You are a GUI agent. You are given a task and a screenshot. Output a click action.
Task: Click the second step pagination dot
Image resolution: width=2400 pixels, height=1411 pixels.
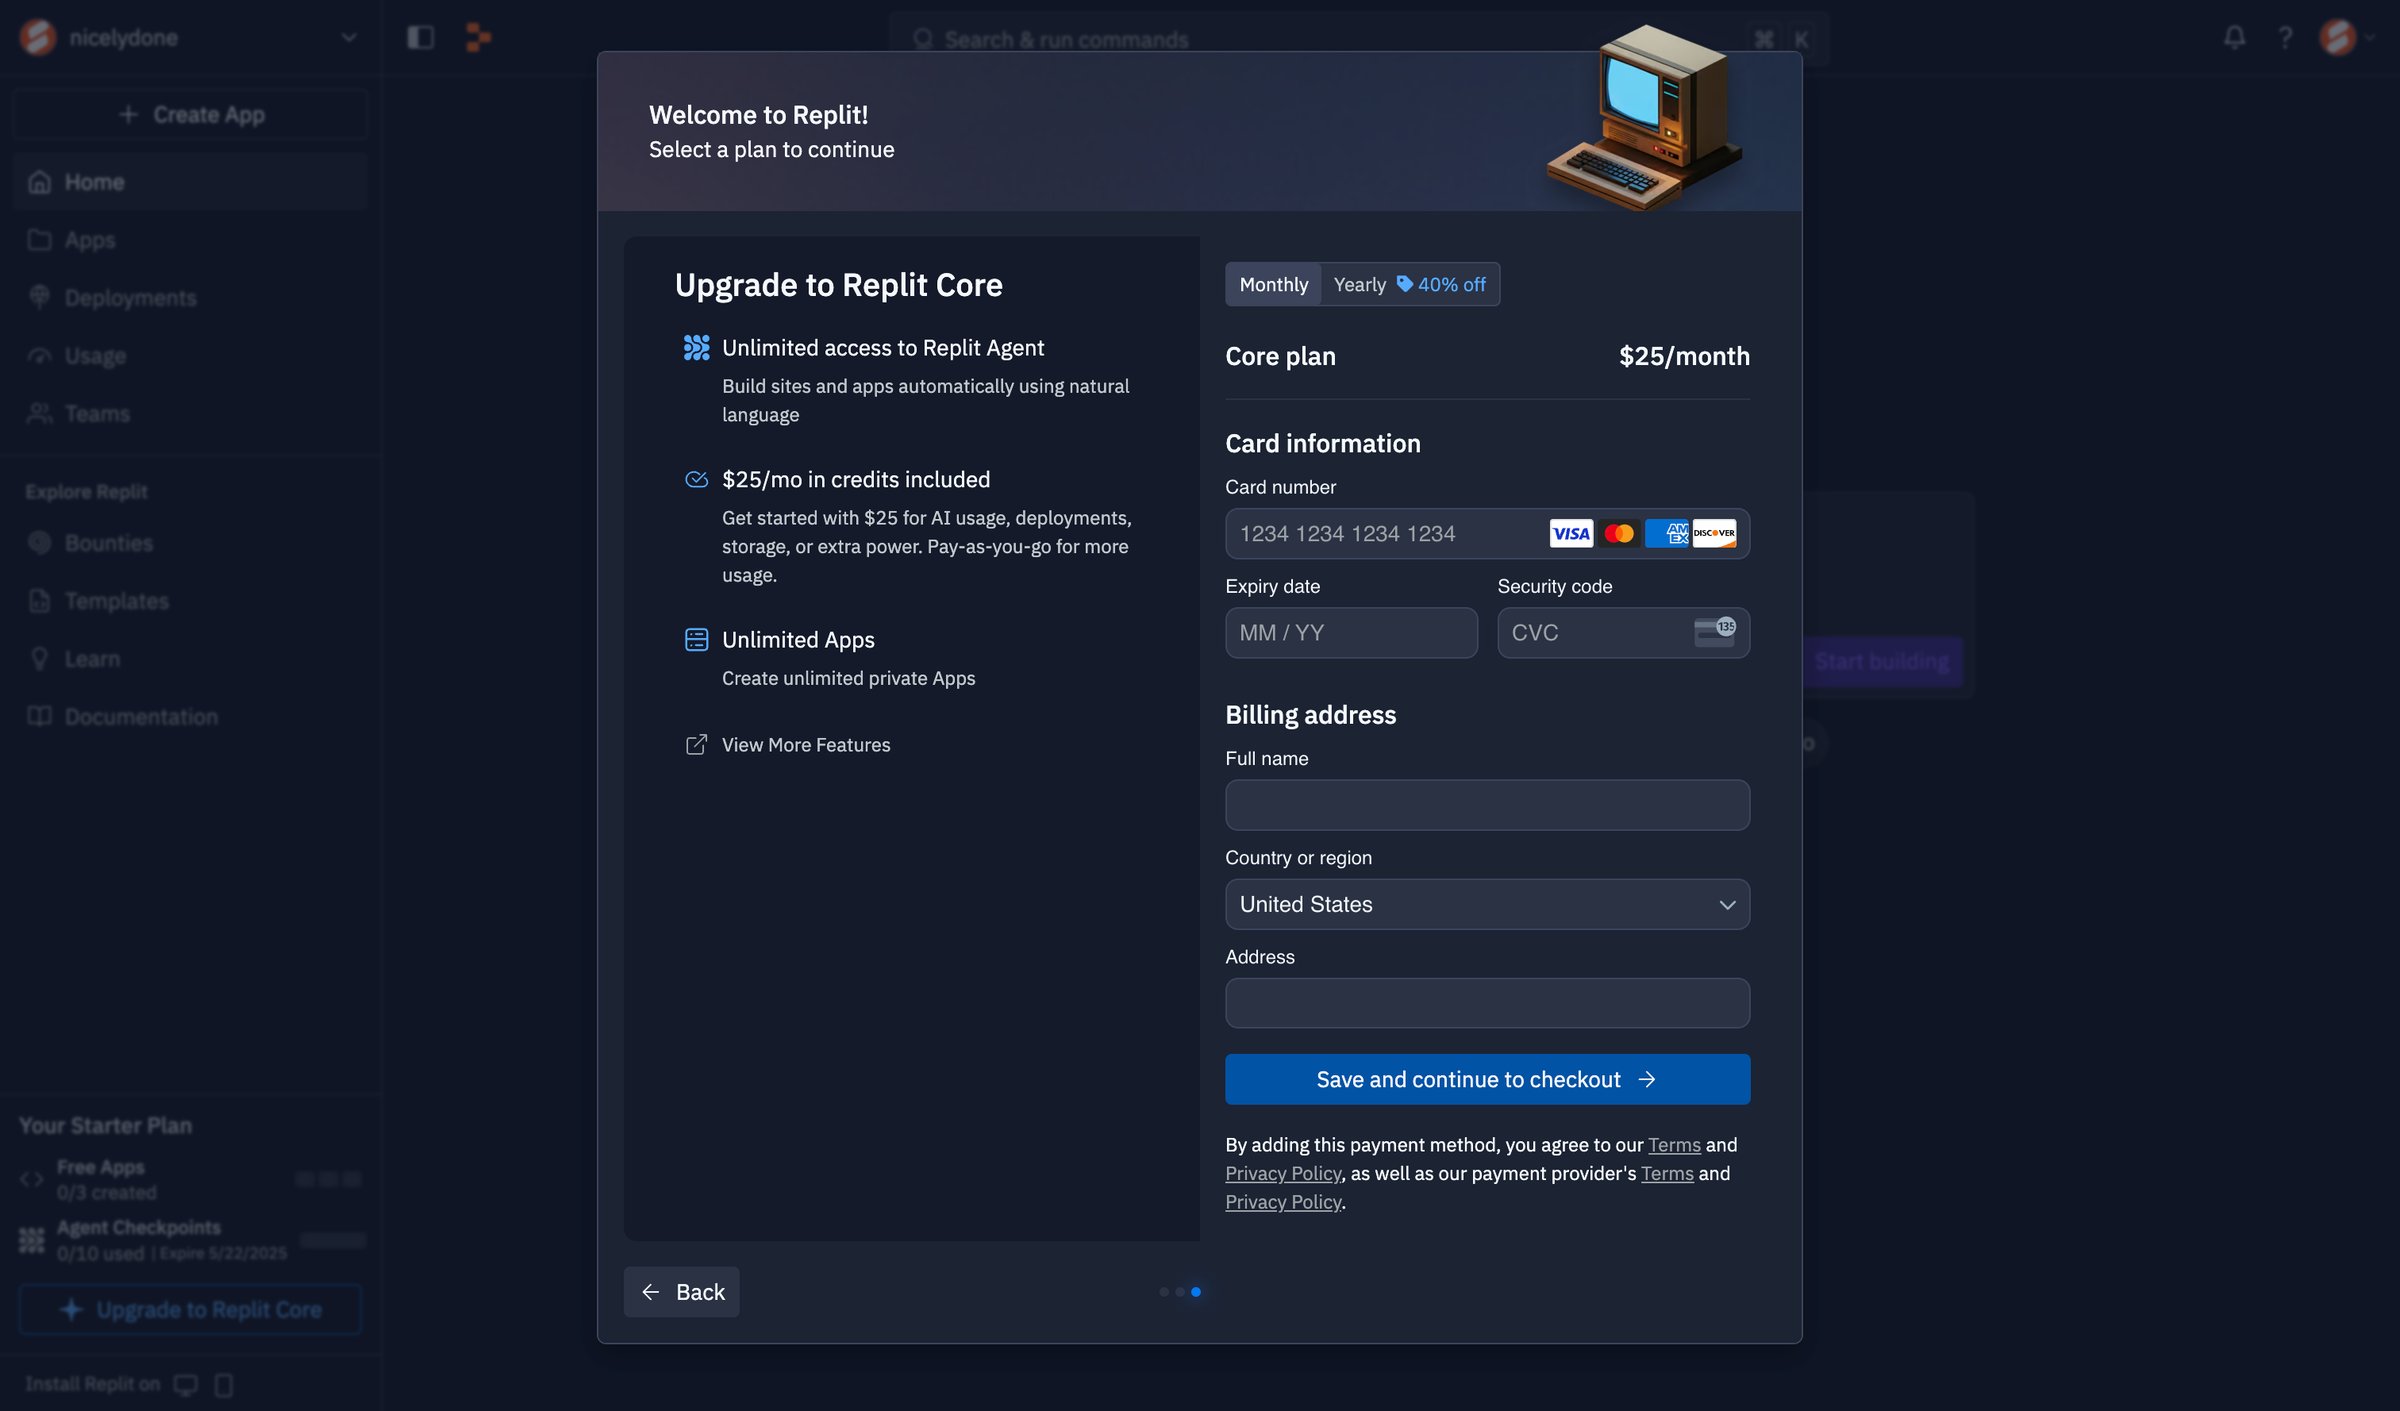click(x=1180, y=1292)
